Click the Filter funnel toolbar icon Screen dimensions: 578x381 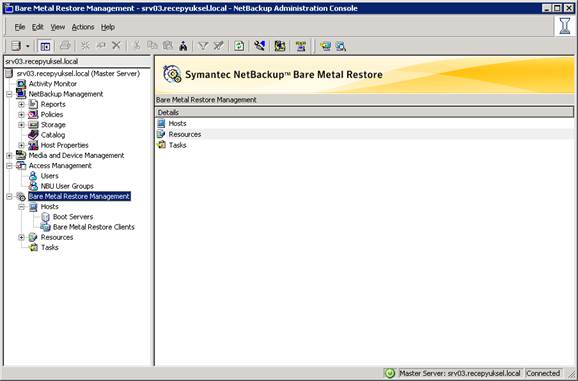coord(203,46)
